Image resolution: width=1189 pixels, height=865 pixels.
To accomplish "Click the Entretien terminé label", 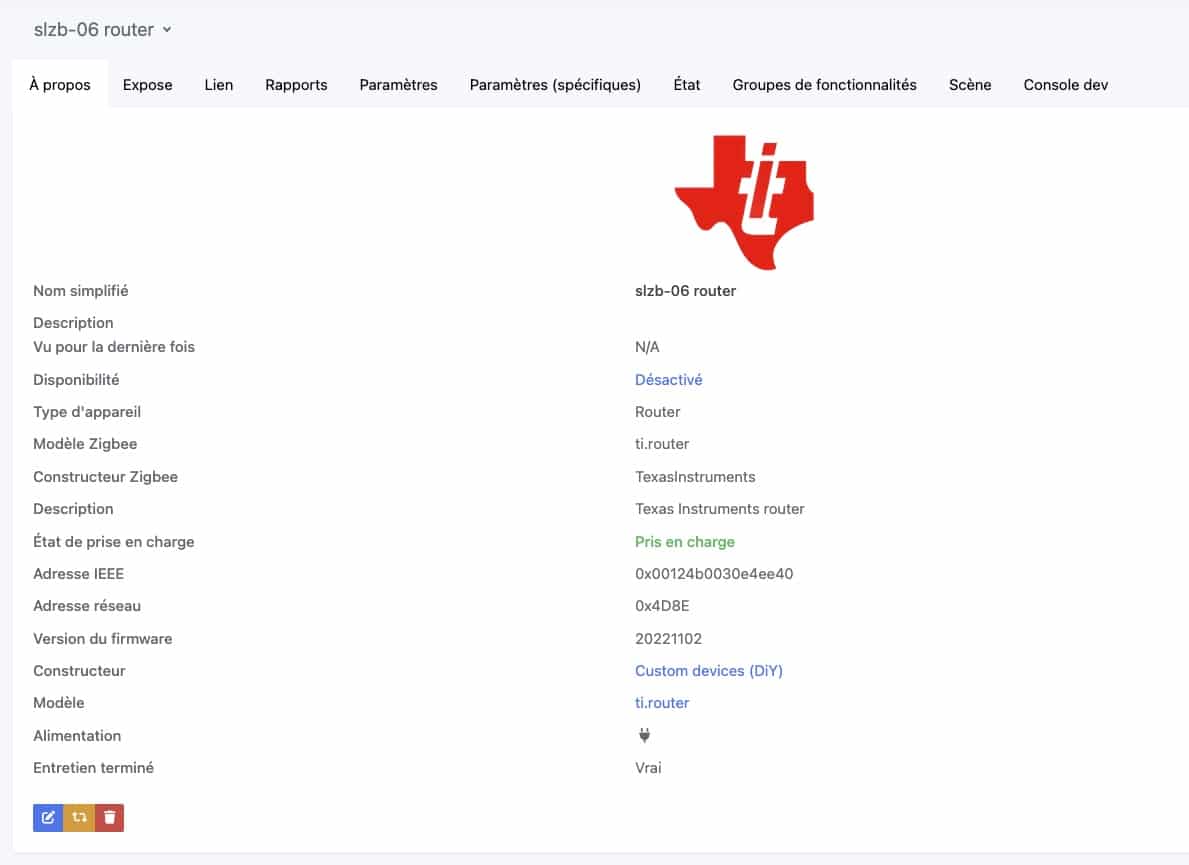I will [93, 768].
